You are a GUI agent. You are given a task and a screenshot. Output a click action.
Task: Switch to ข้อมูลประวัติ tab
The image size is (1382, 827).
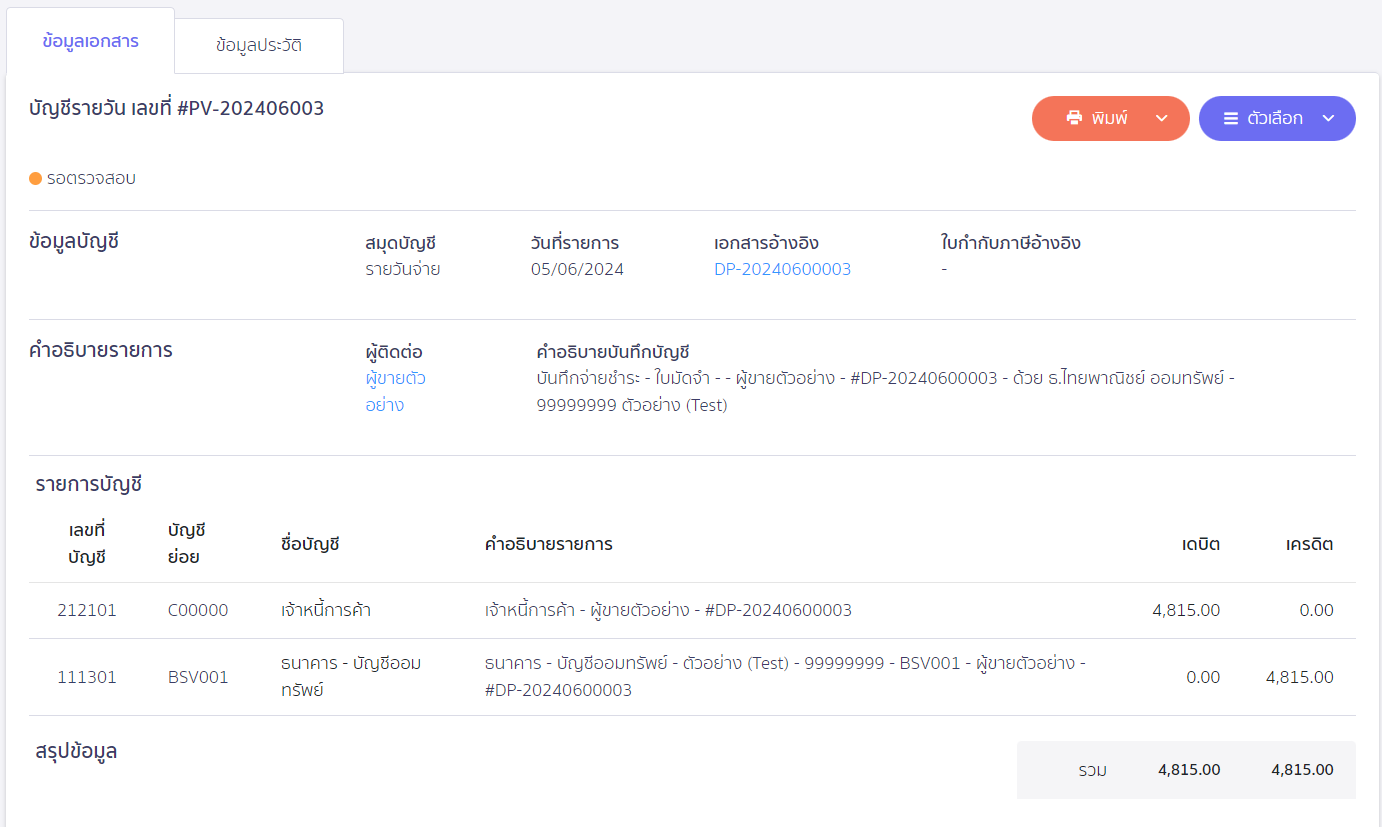pos(259,45)
